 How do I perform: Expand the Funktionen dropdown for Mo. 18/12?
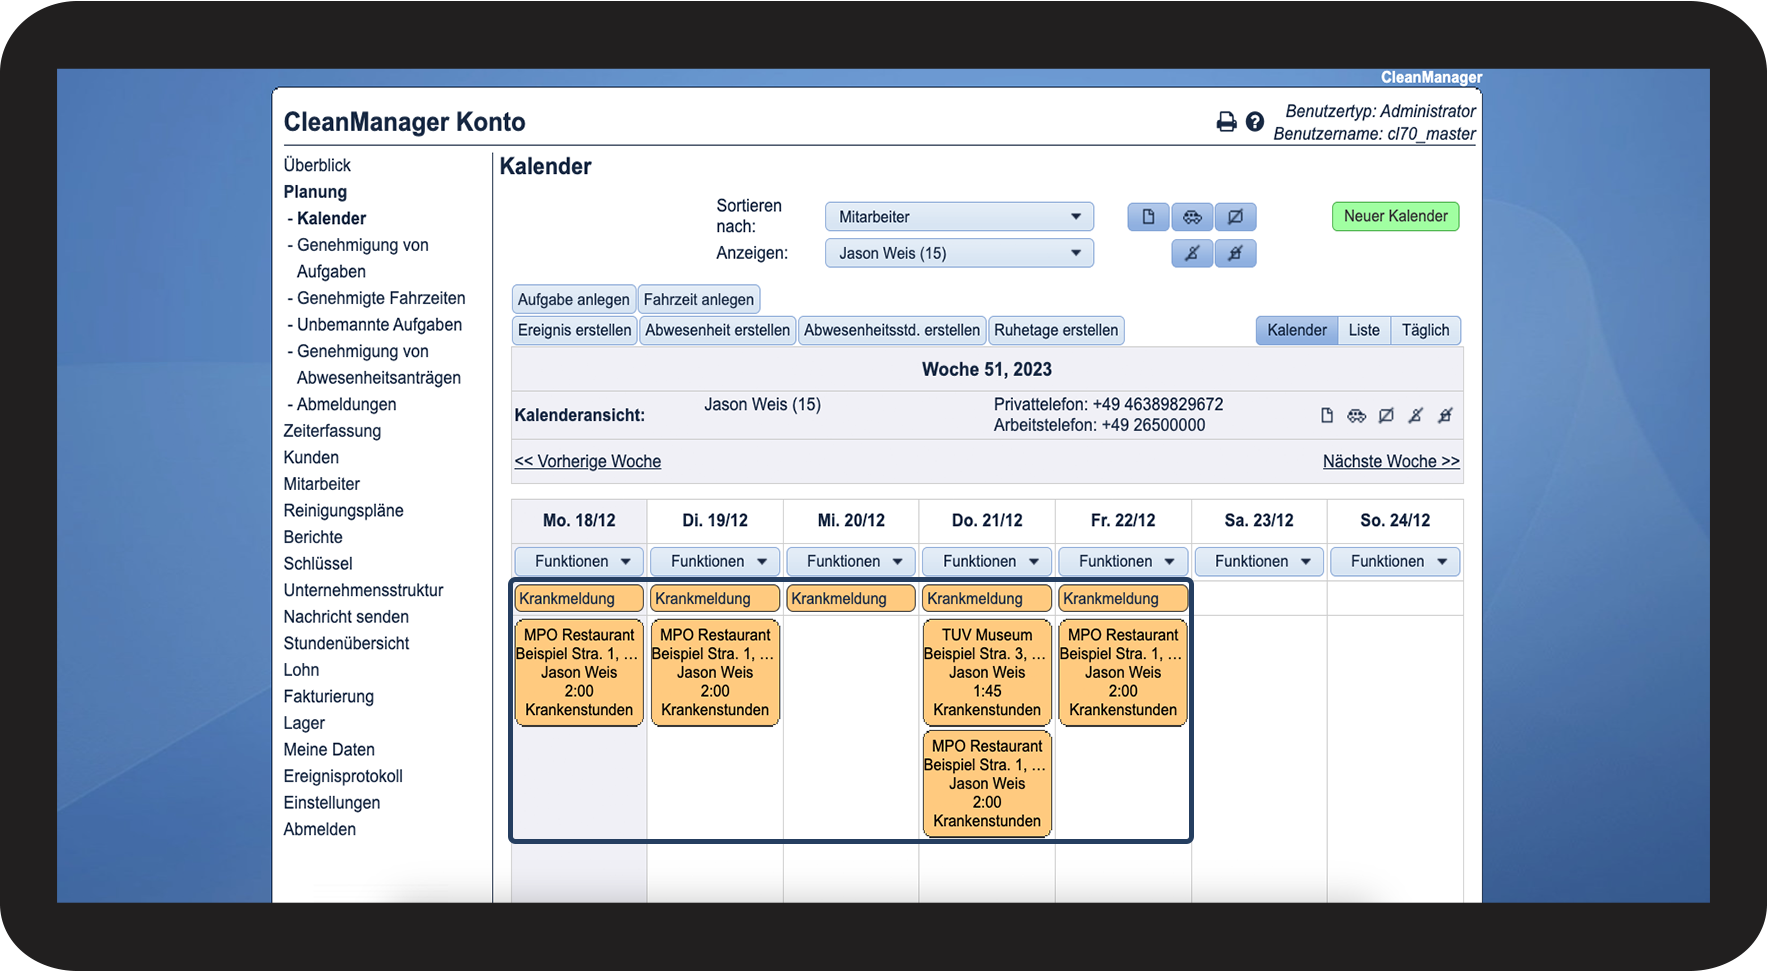tap(580, 562)
